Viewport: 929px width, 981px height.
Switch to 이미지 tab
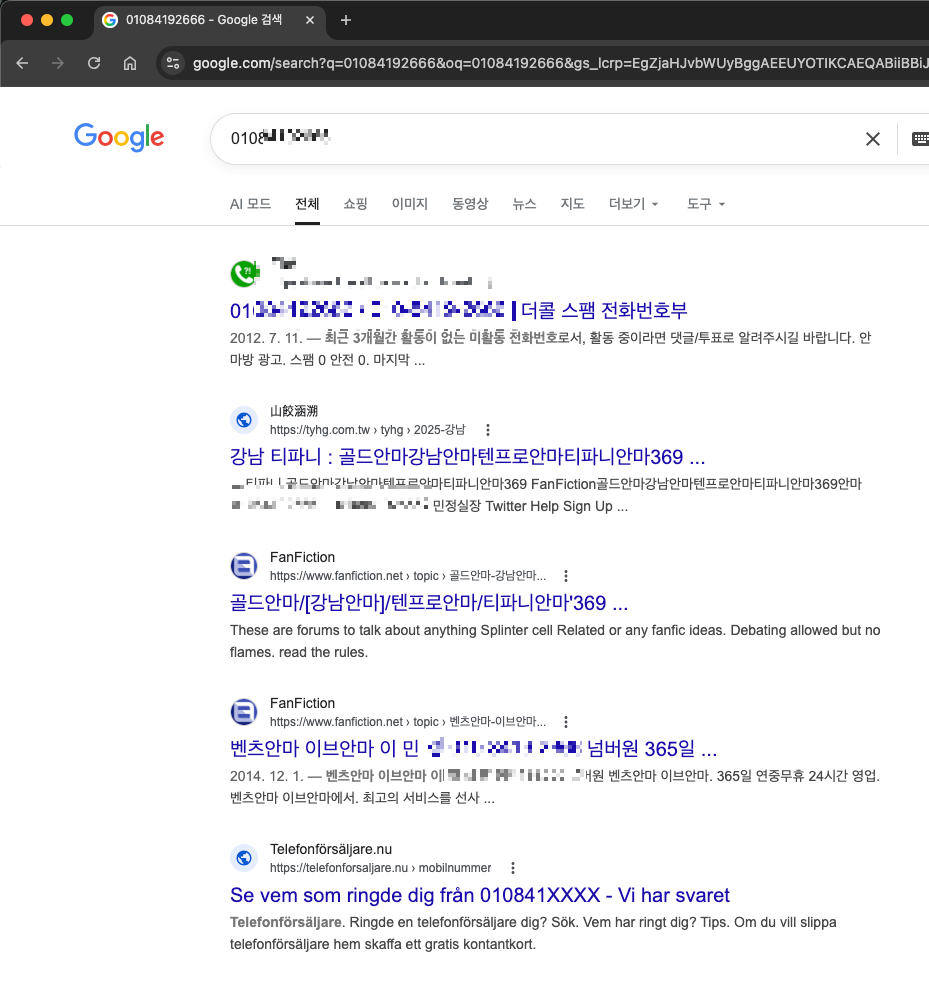point(410,204)
